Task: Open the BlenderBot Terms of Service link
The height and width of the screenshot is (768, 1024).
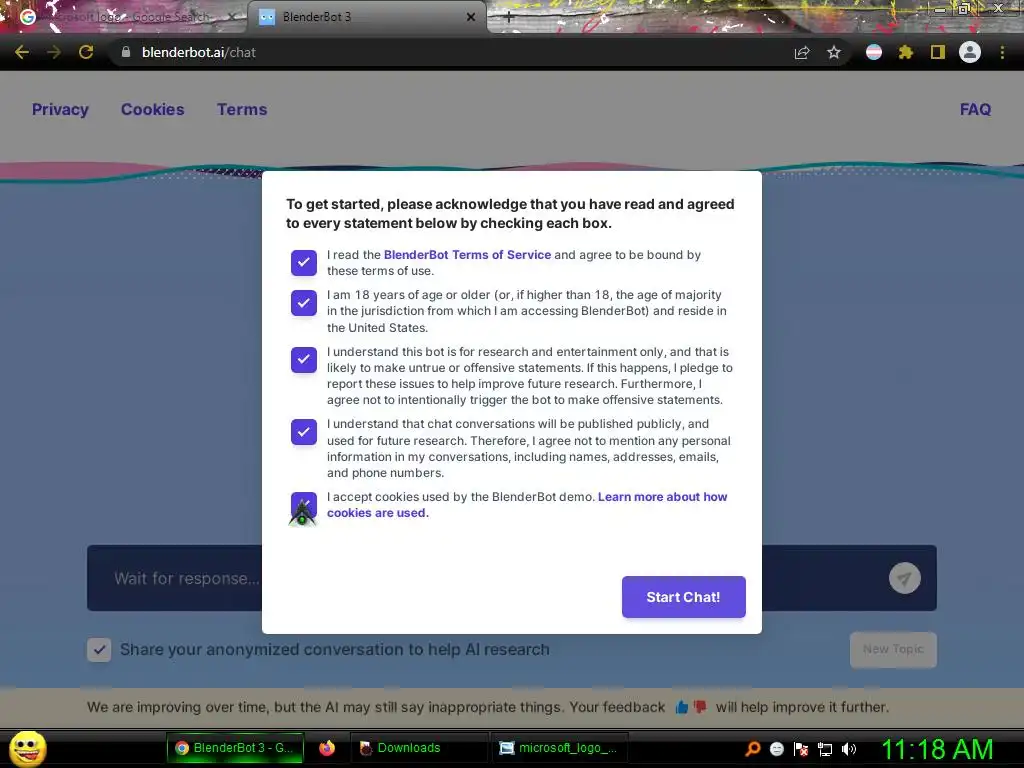Action: [467, 255]
